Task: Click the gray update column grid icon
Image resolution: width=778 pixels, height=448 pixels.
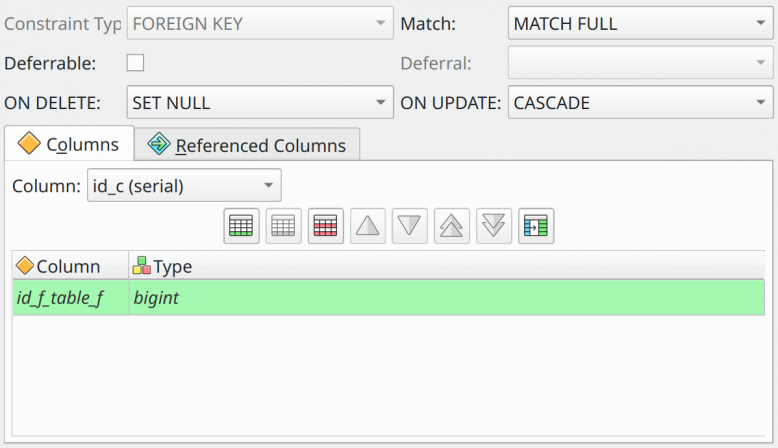Action: coord(283,226)
